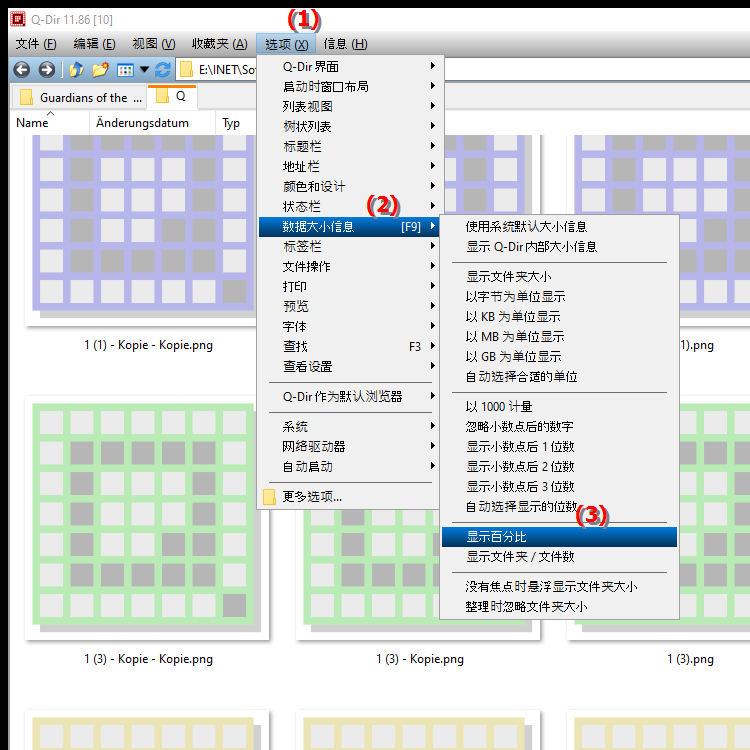This screenshot has height=750, width=750.
Task: Expand the 预览 submenu
Action: pos(349,306)
